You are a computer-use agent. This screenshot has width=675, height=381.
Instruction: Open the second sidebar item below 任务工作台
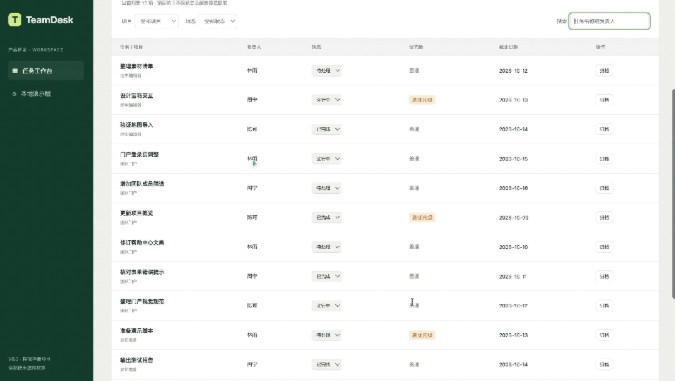pyautogui.click(x=46, y=94)
